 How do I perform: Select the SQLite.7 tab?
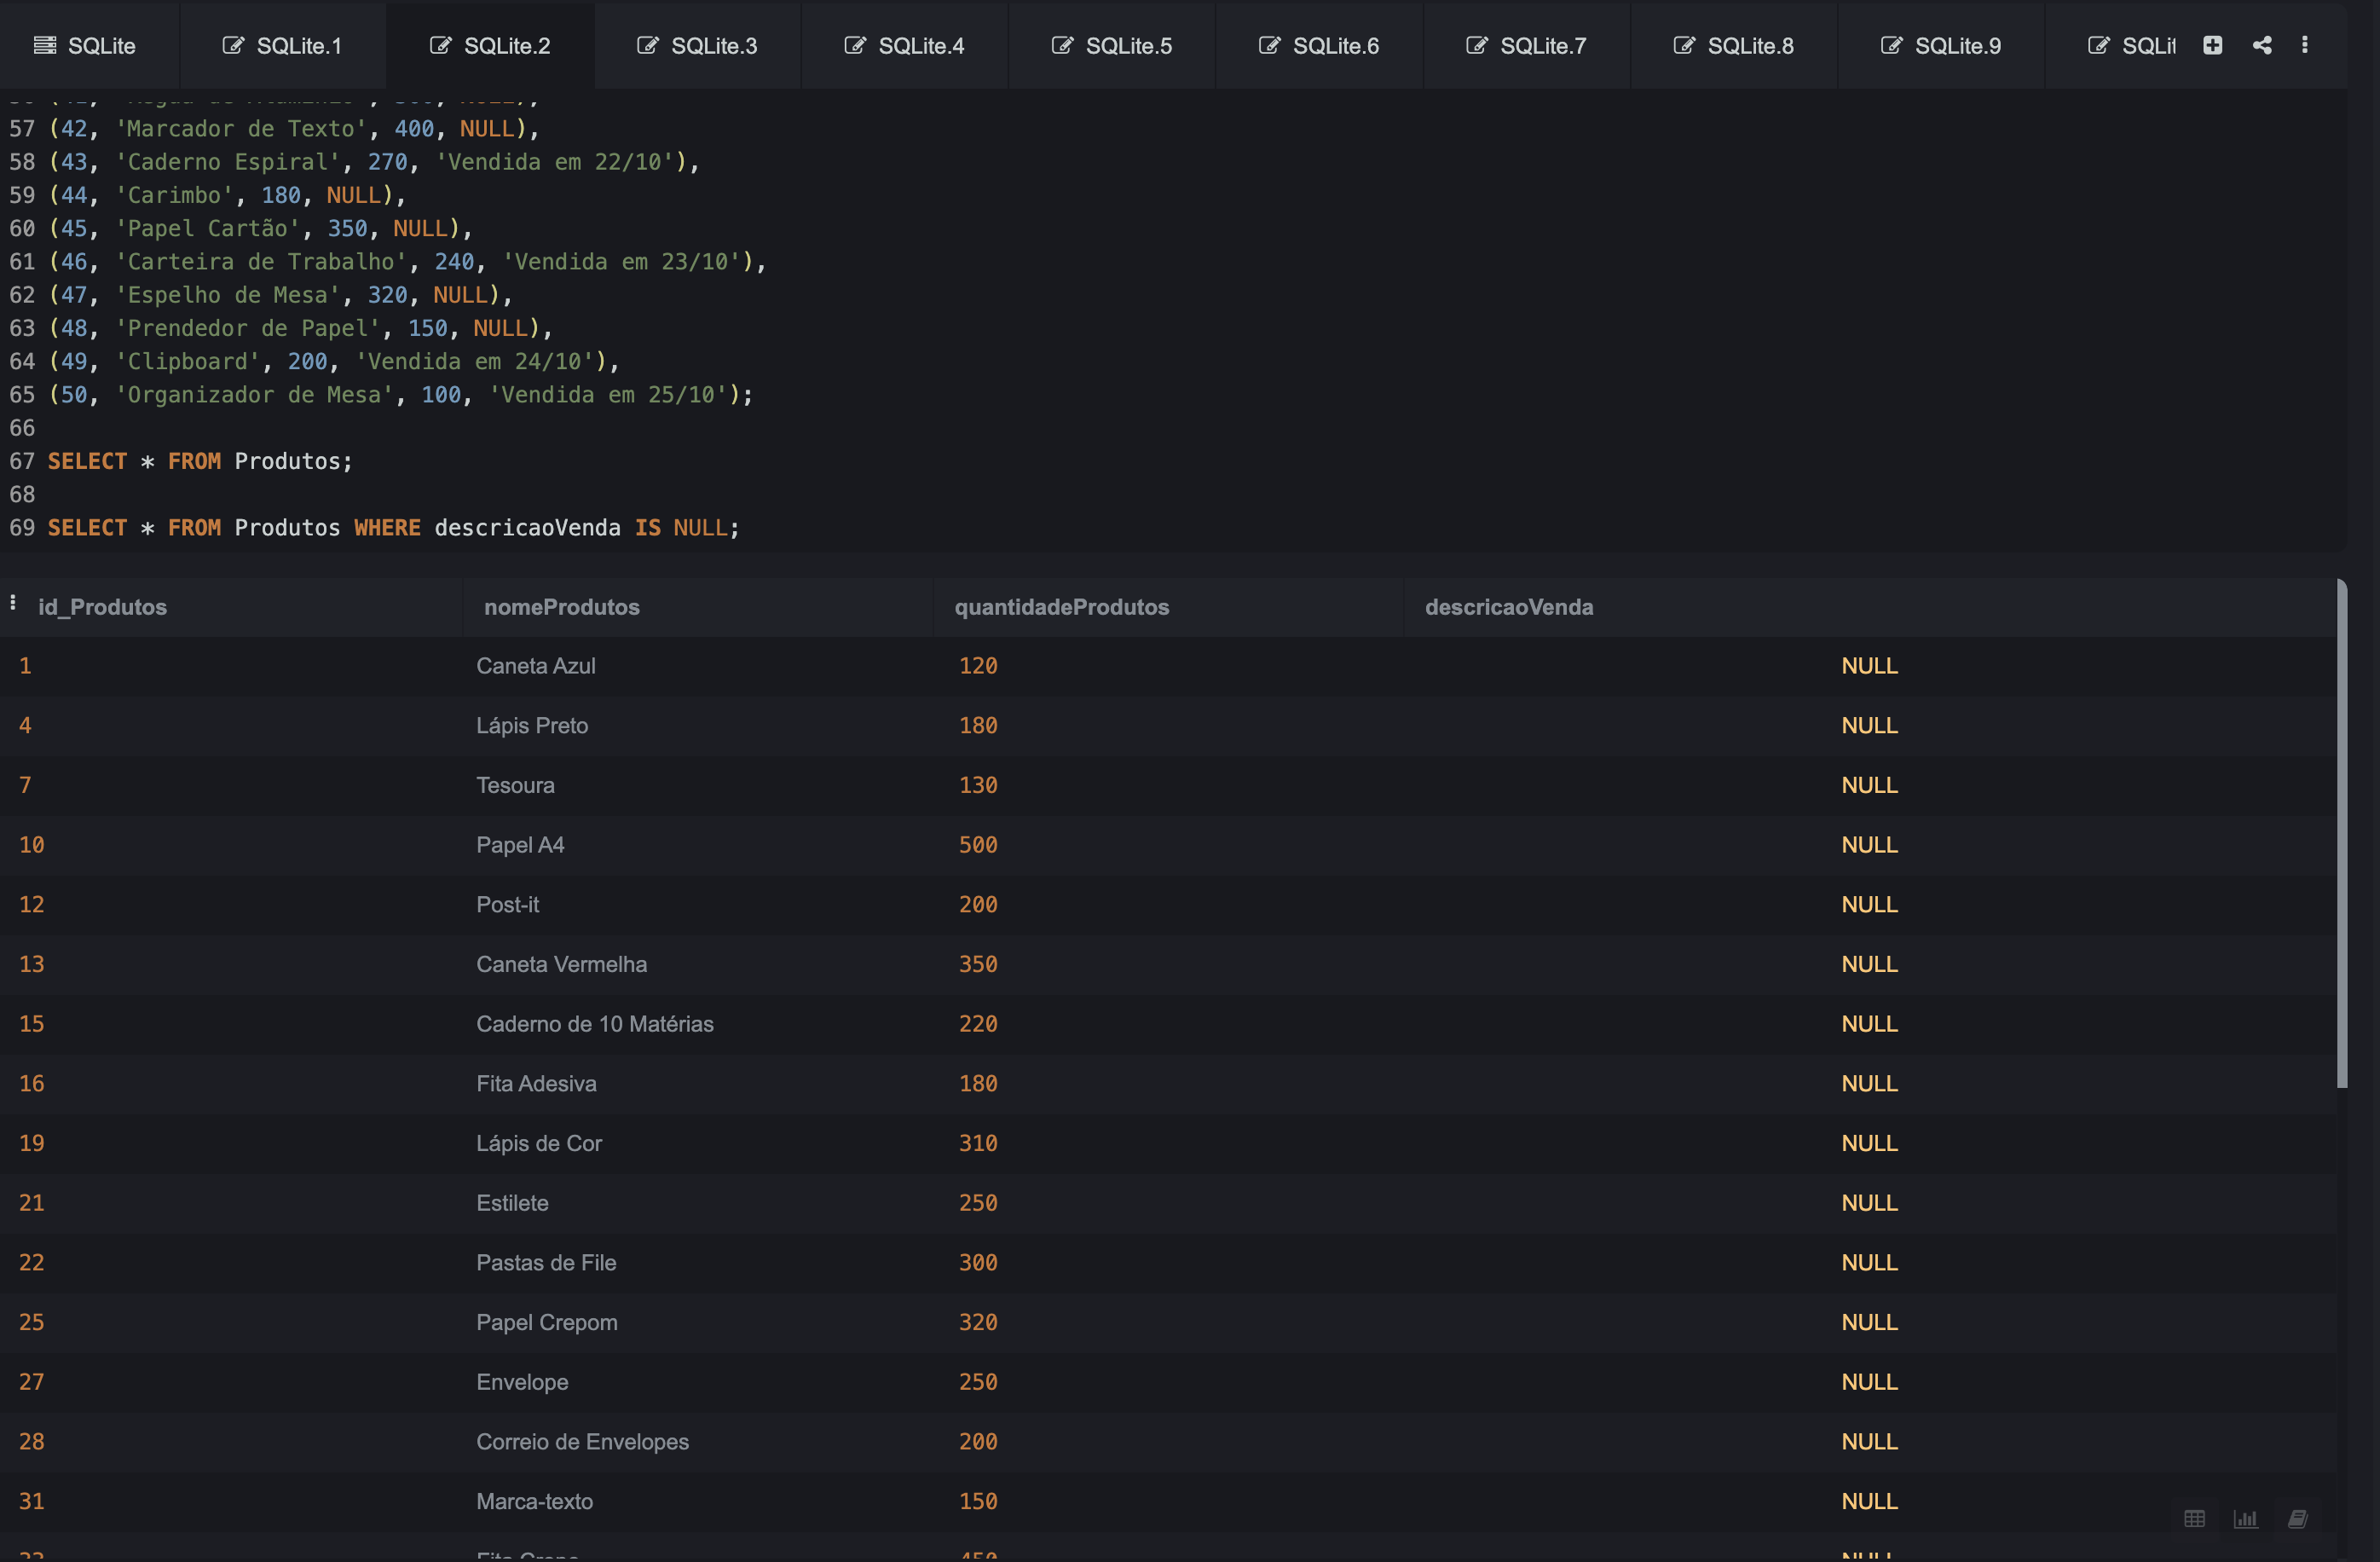pos(1526,46)
